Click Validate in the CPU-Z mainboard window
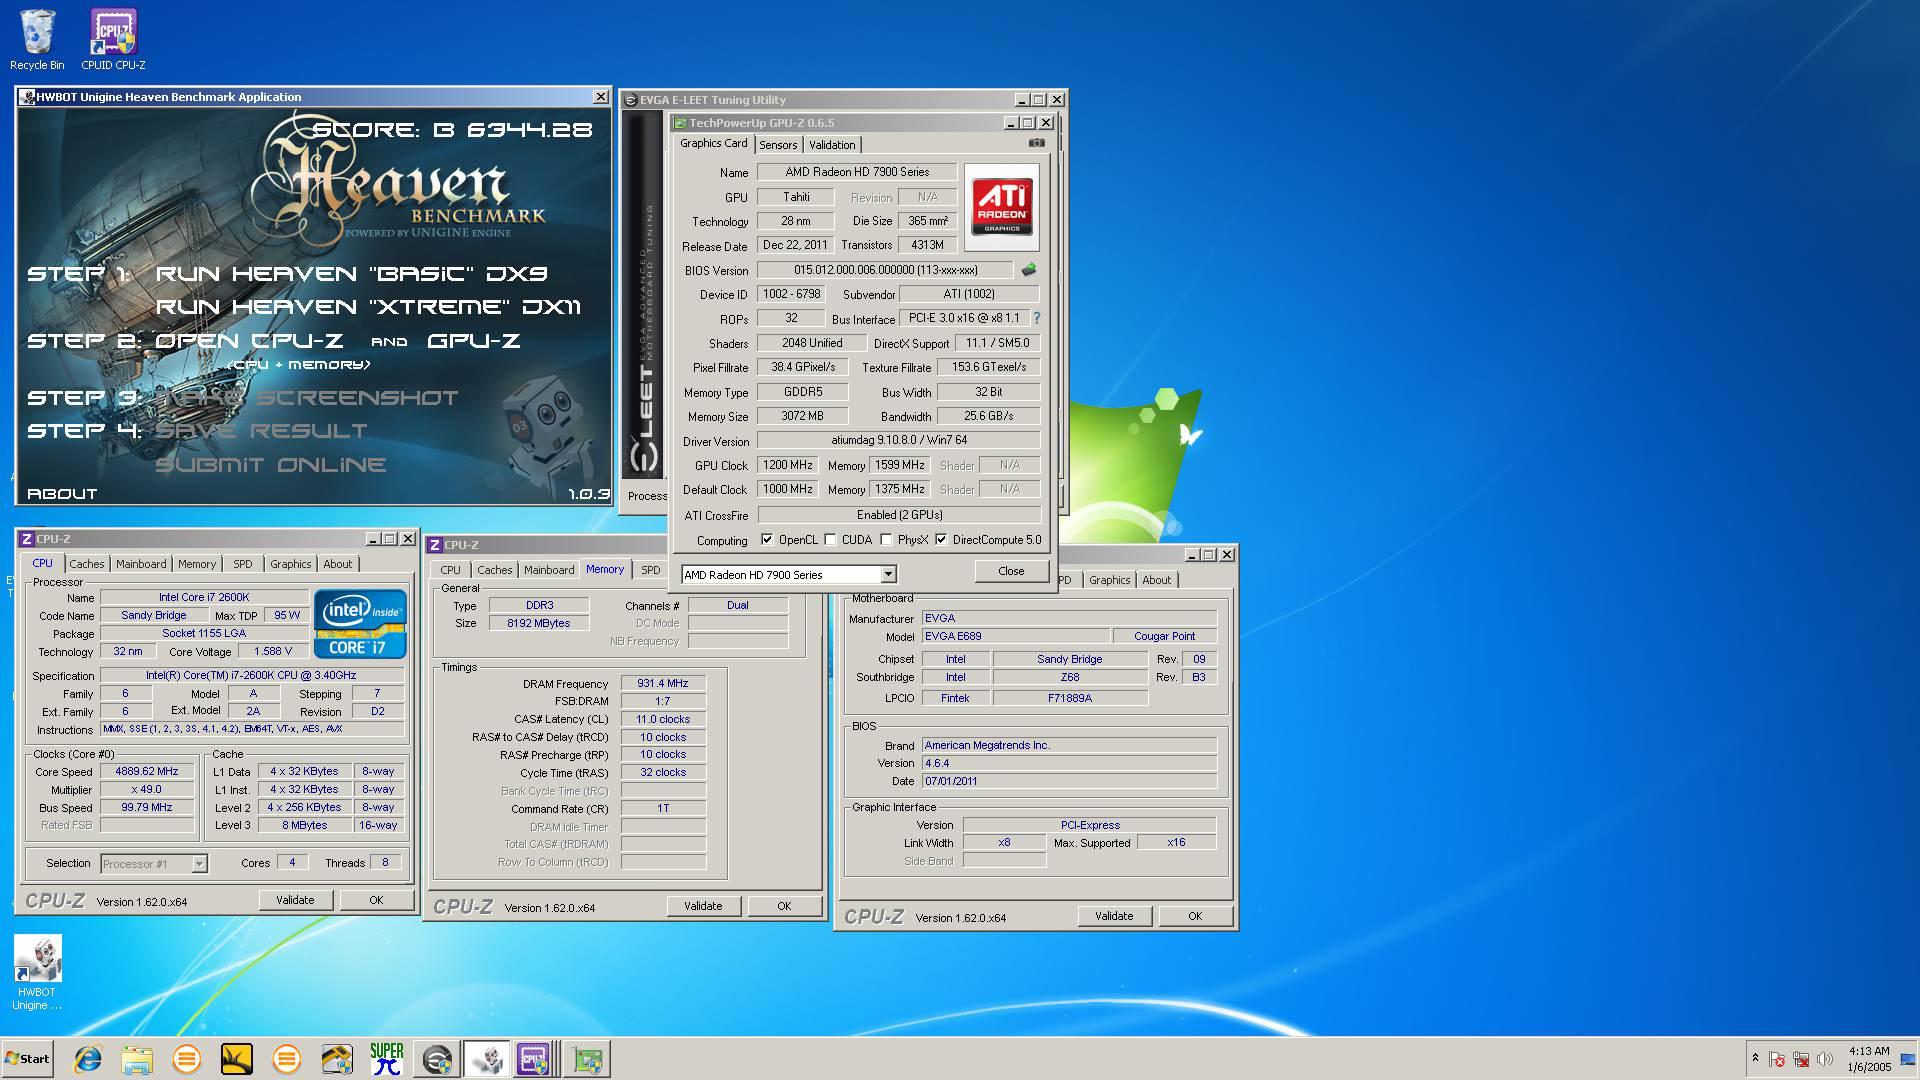This screenshot has height=1080, width=1920. tap(1114, 916)
